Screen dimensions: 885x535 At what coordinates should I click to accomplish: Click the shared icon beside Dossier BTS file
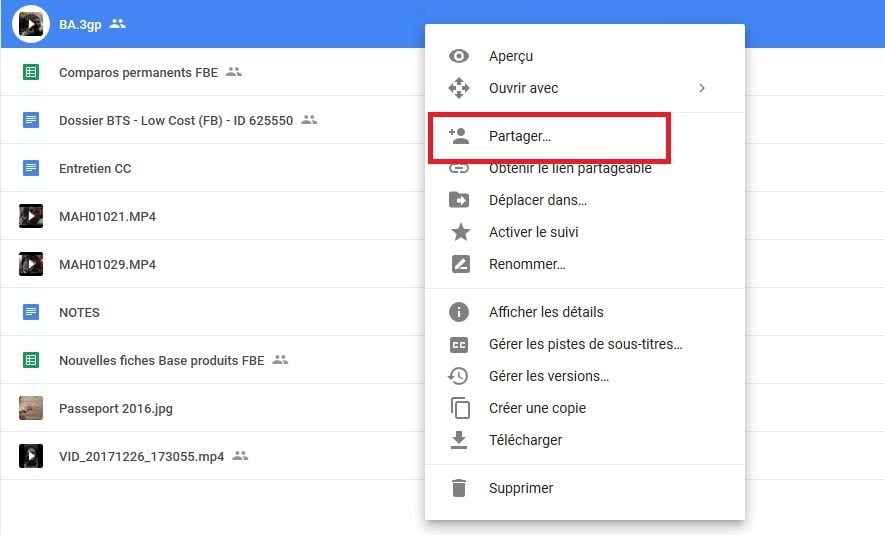309,120
